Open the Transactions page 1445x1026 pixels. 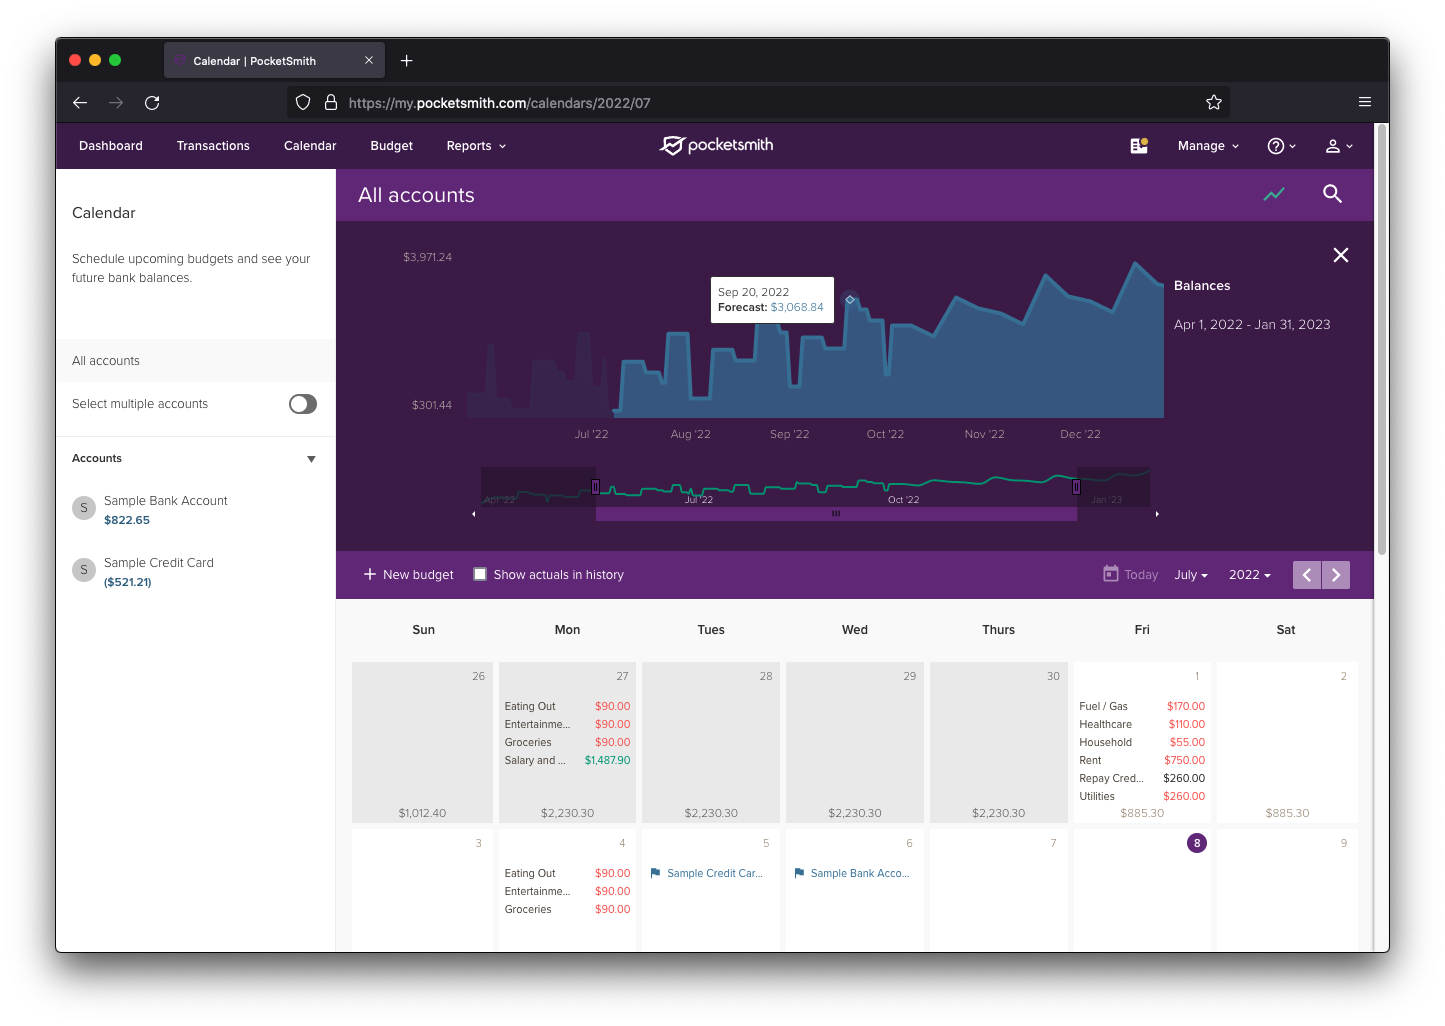pos(213,146)
